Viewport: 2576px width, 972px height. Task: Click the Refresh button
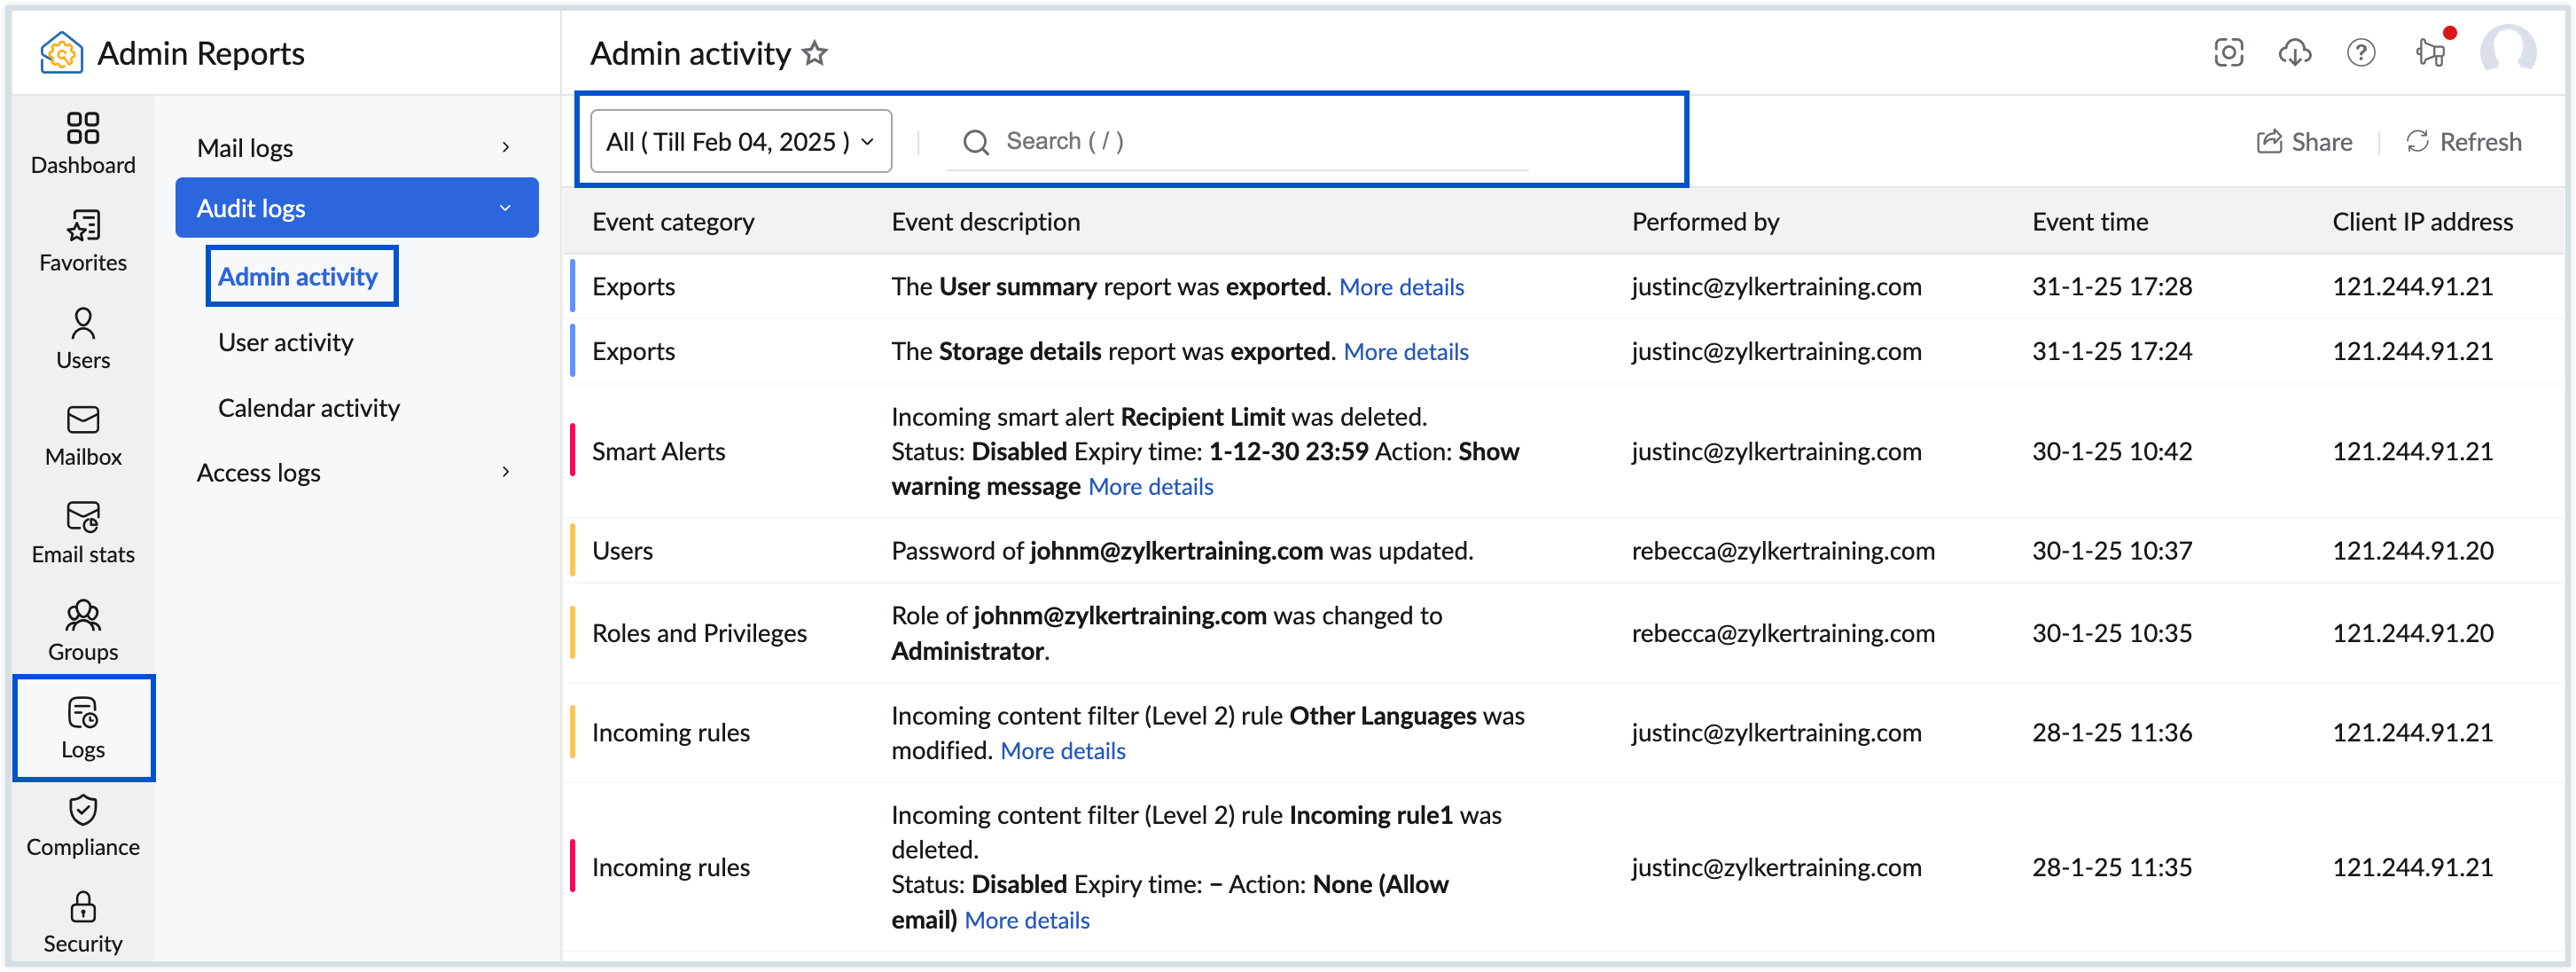click(x=2463, y=142)
